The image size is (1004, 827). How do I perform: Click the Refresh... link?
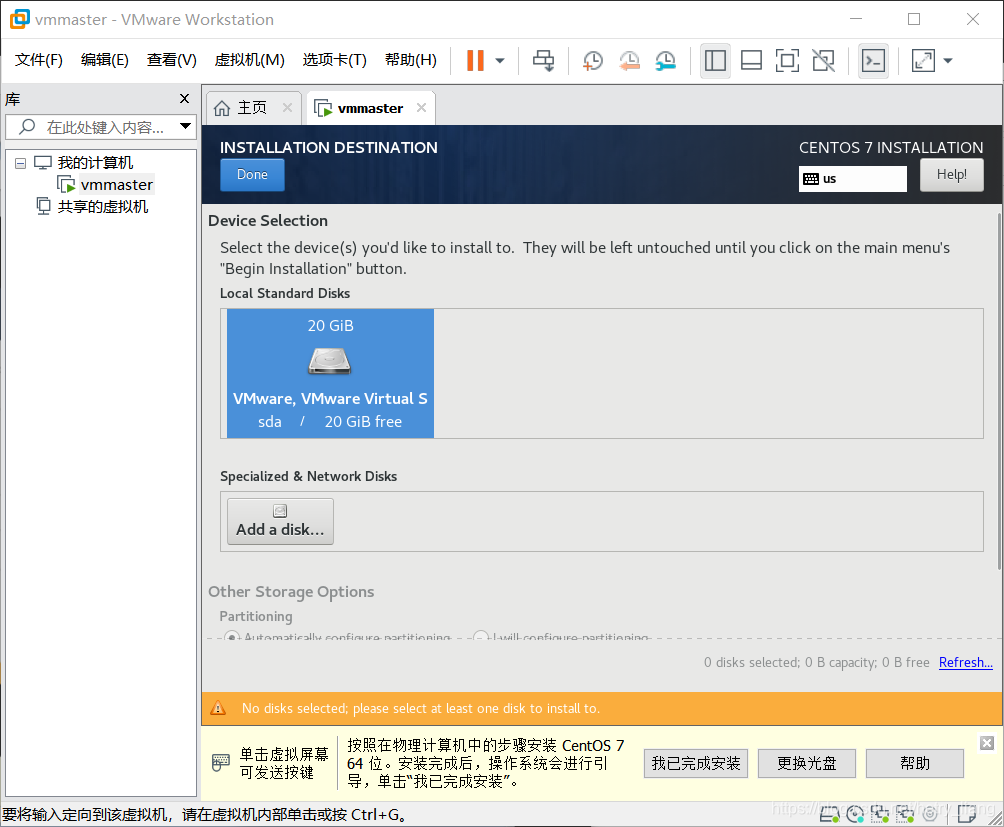(x=966, y=662)
